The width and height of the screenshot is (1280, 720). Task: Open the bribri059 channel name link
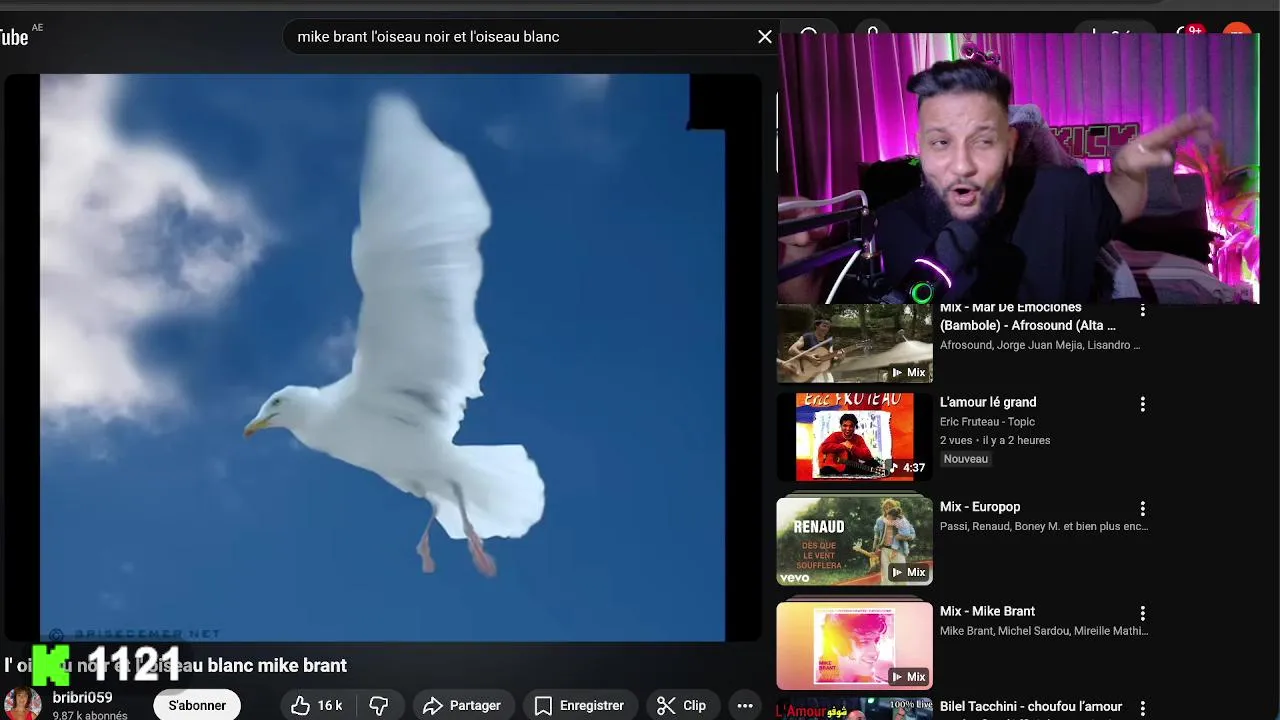(82, 697)
